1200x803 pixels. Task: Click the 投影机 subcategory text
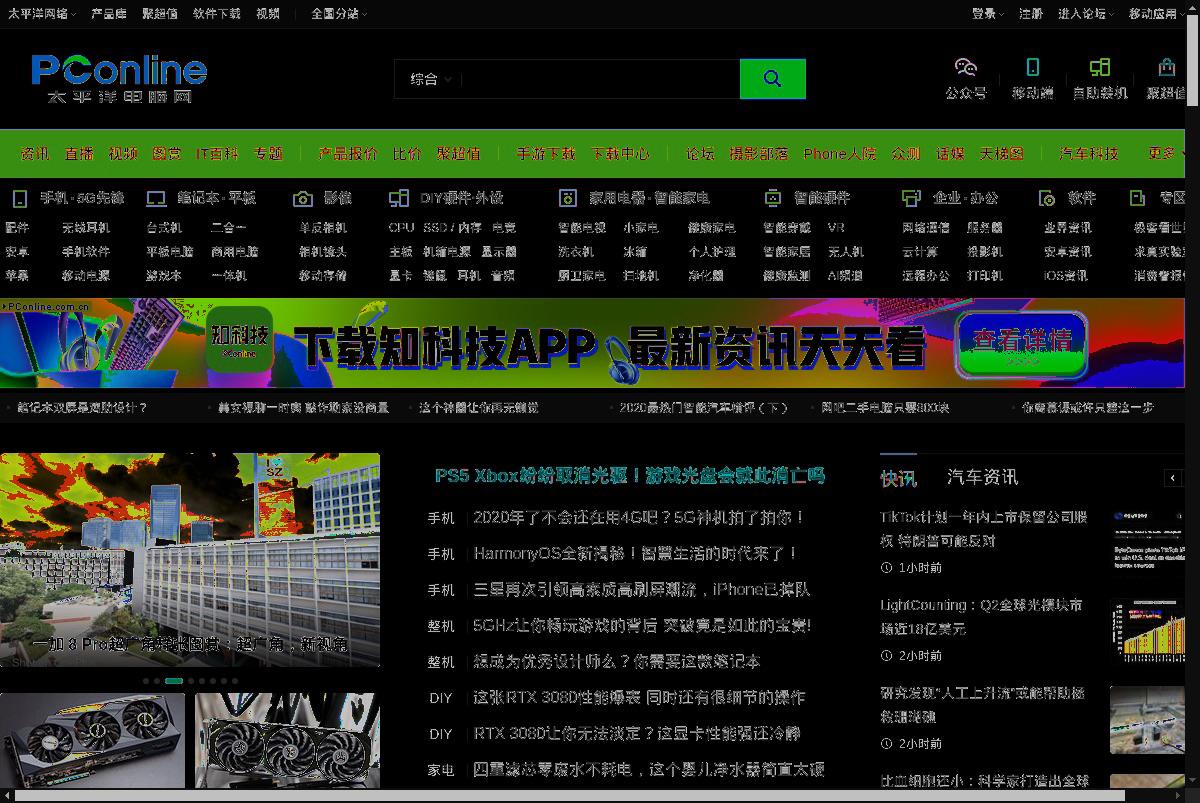coord(985,252)
